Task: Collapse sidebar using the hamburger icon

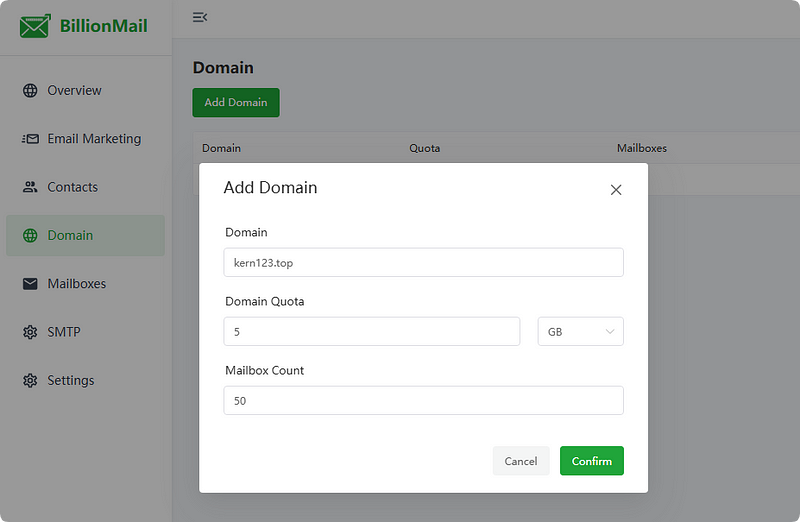Action: tap(199, 17)
